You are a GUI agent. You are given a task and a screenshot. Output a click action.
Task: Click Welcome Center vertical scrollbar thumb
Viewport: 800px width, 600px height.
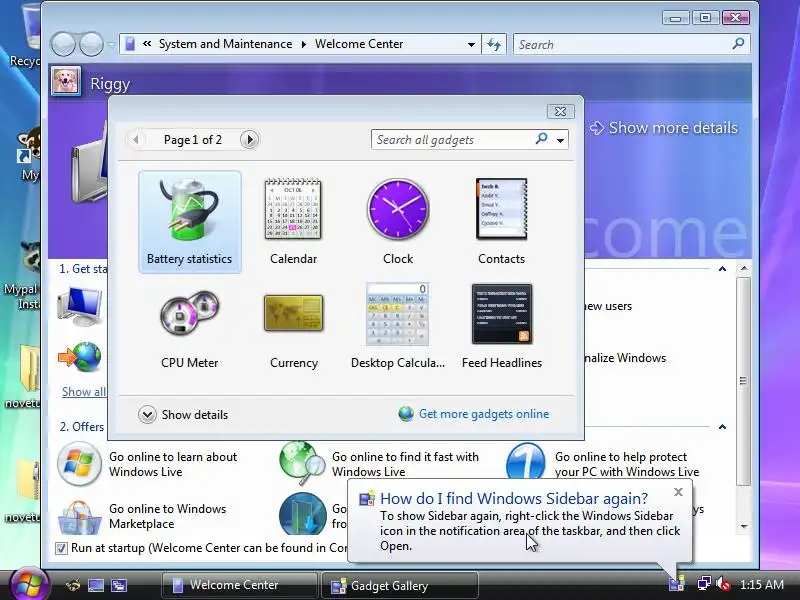click(x=743, y=381)
